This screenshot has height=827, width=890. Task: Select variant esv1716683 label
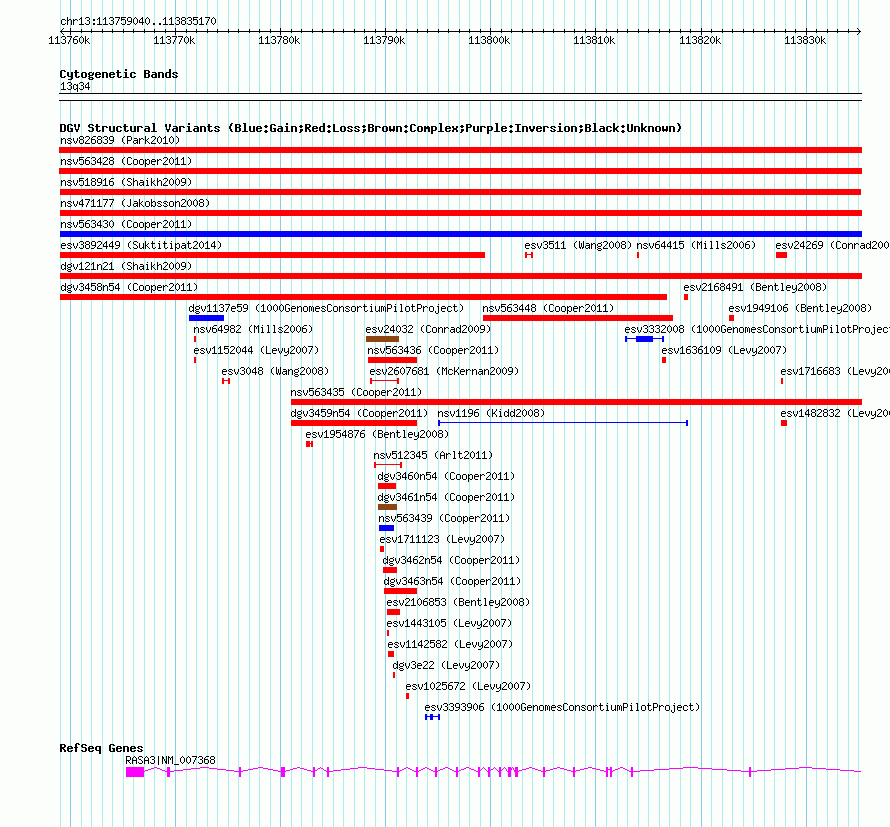834,371
